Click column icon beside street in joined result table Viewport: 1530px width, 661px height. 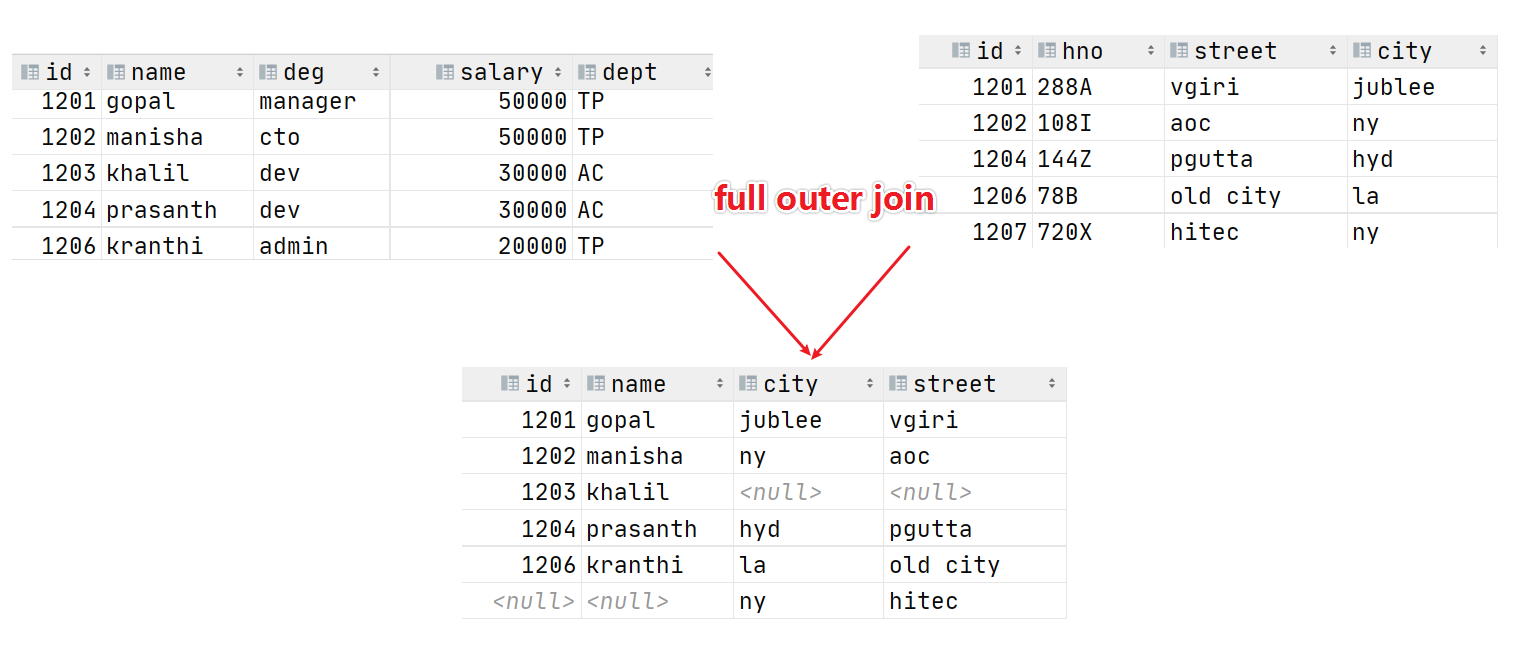pyautogui.click(x=898, y=383)
